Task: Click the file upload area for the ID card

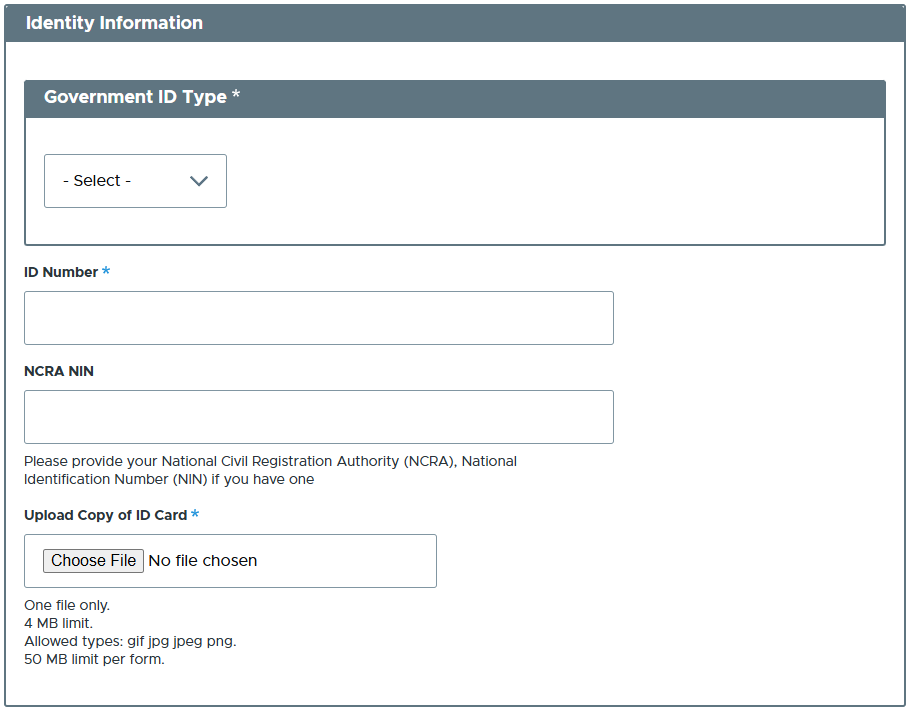Action: (x=230, y=560)
